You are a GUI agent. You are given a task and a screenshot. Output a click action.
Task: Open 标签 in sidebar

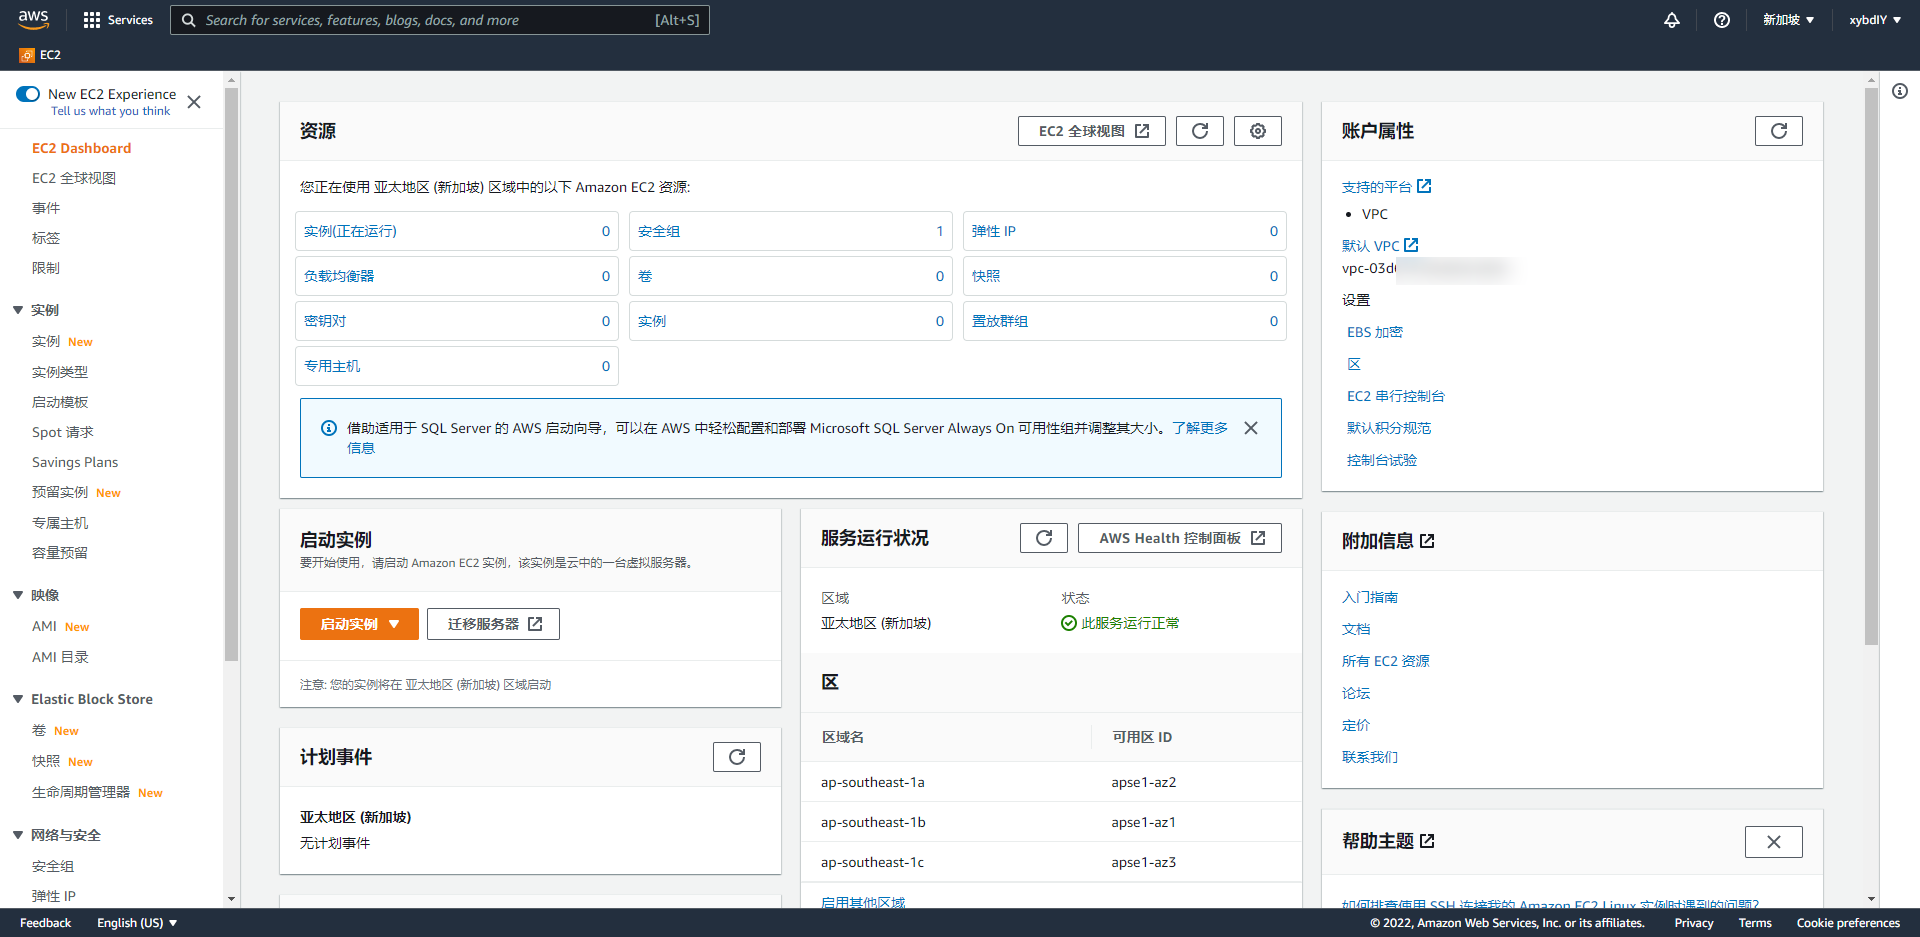pos(46,238)
